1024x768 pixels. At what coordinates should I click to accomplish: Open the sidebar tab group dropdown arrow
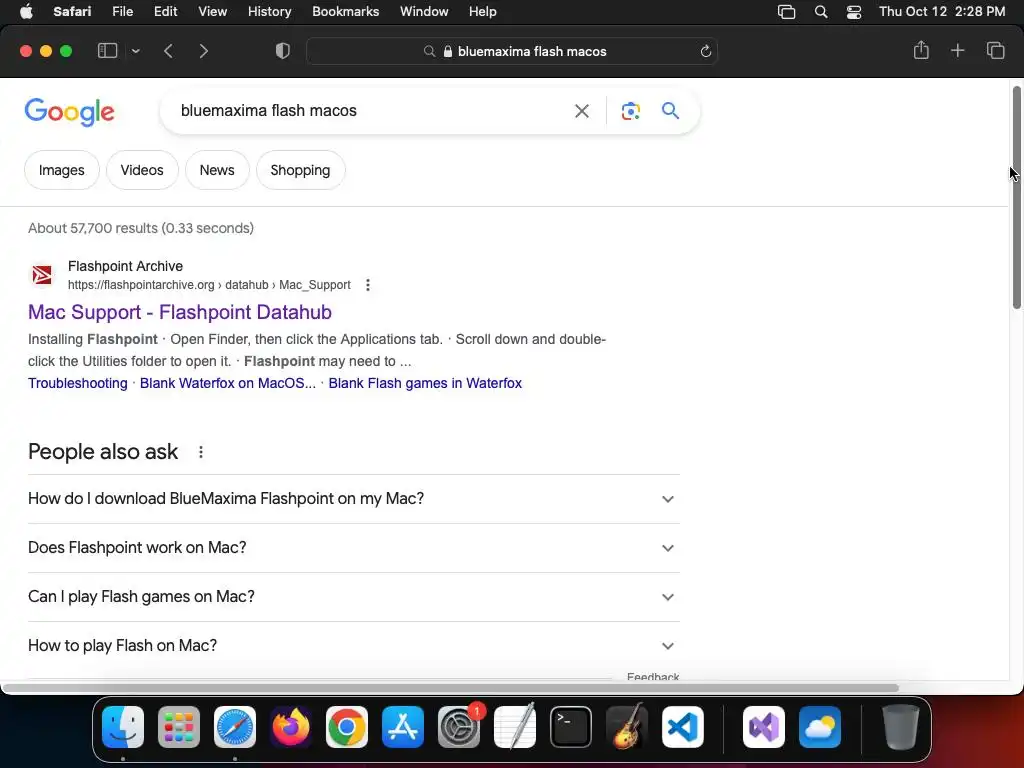pos(135,51)
